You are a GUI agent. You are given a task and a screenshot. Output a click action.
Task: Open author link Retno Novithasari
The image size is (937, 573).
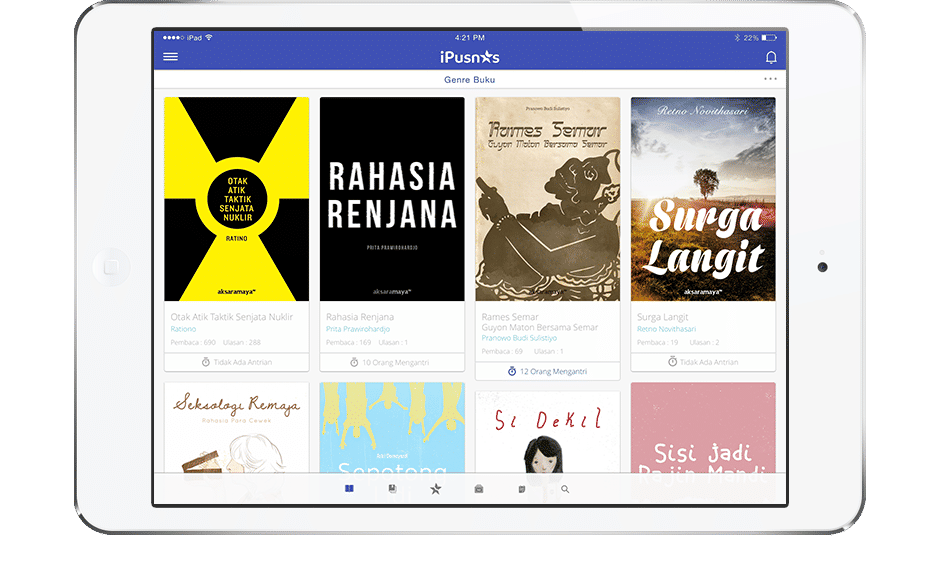666,329
